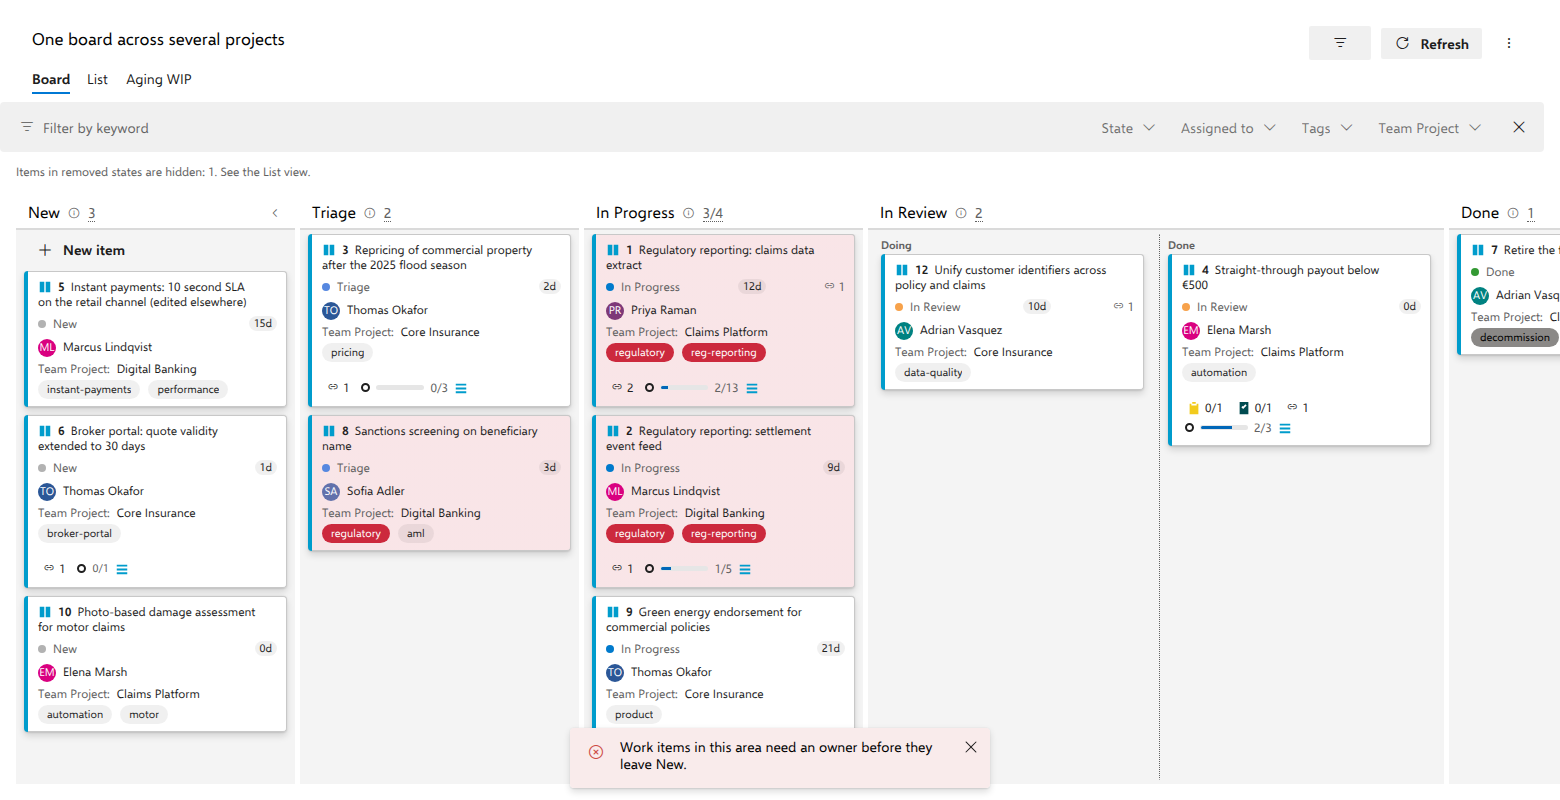Click Priya Raman avatar on card 1

click(615, 310)
